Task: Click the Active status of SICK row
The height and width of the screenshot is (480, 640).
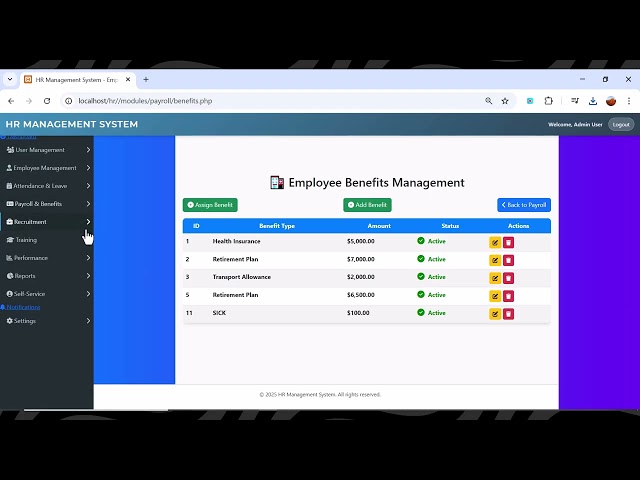Action: (x=431, y=313)
